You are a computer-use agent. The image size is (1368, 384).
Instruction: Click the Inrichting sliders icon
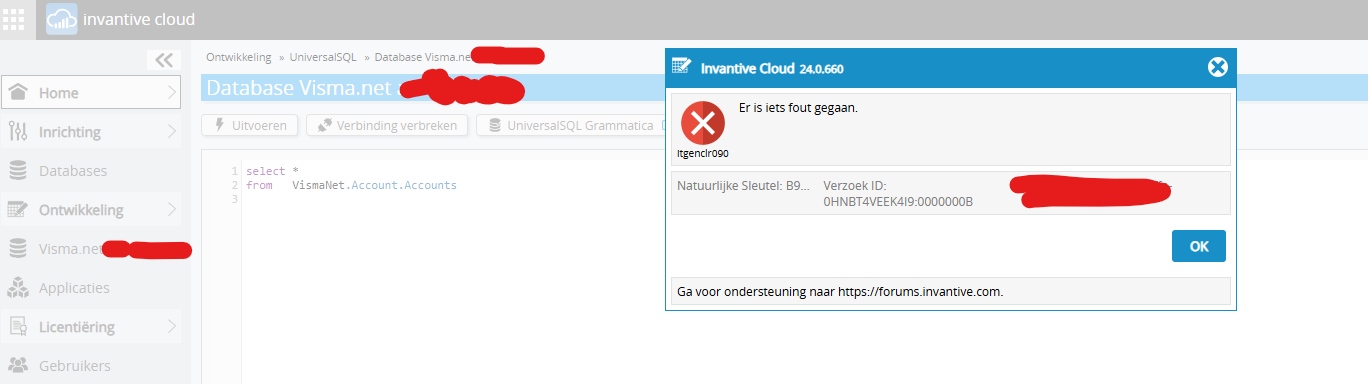(18, 131)
